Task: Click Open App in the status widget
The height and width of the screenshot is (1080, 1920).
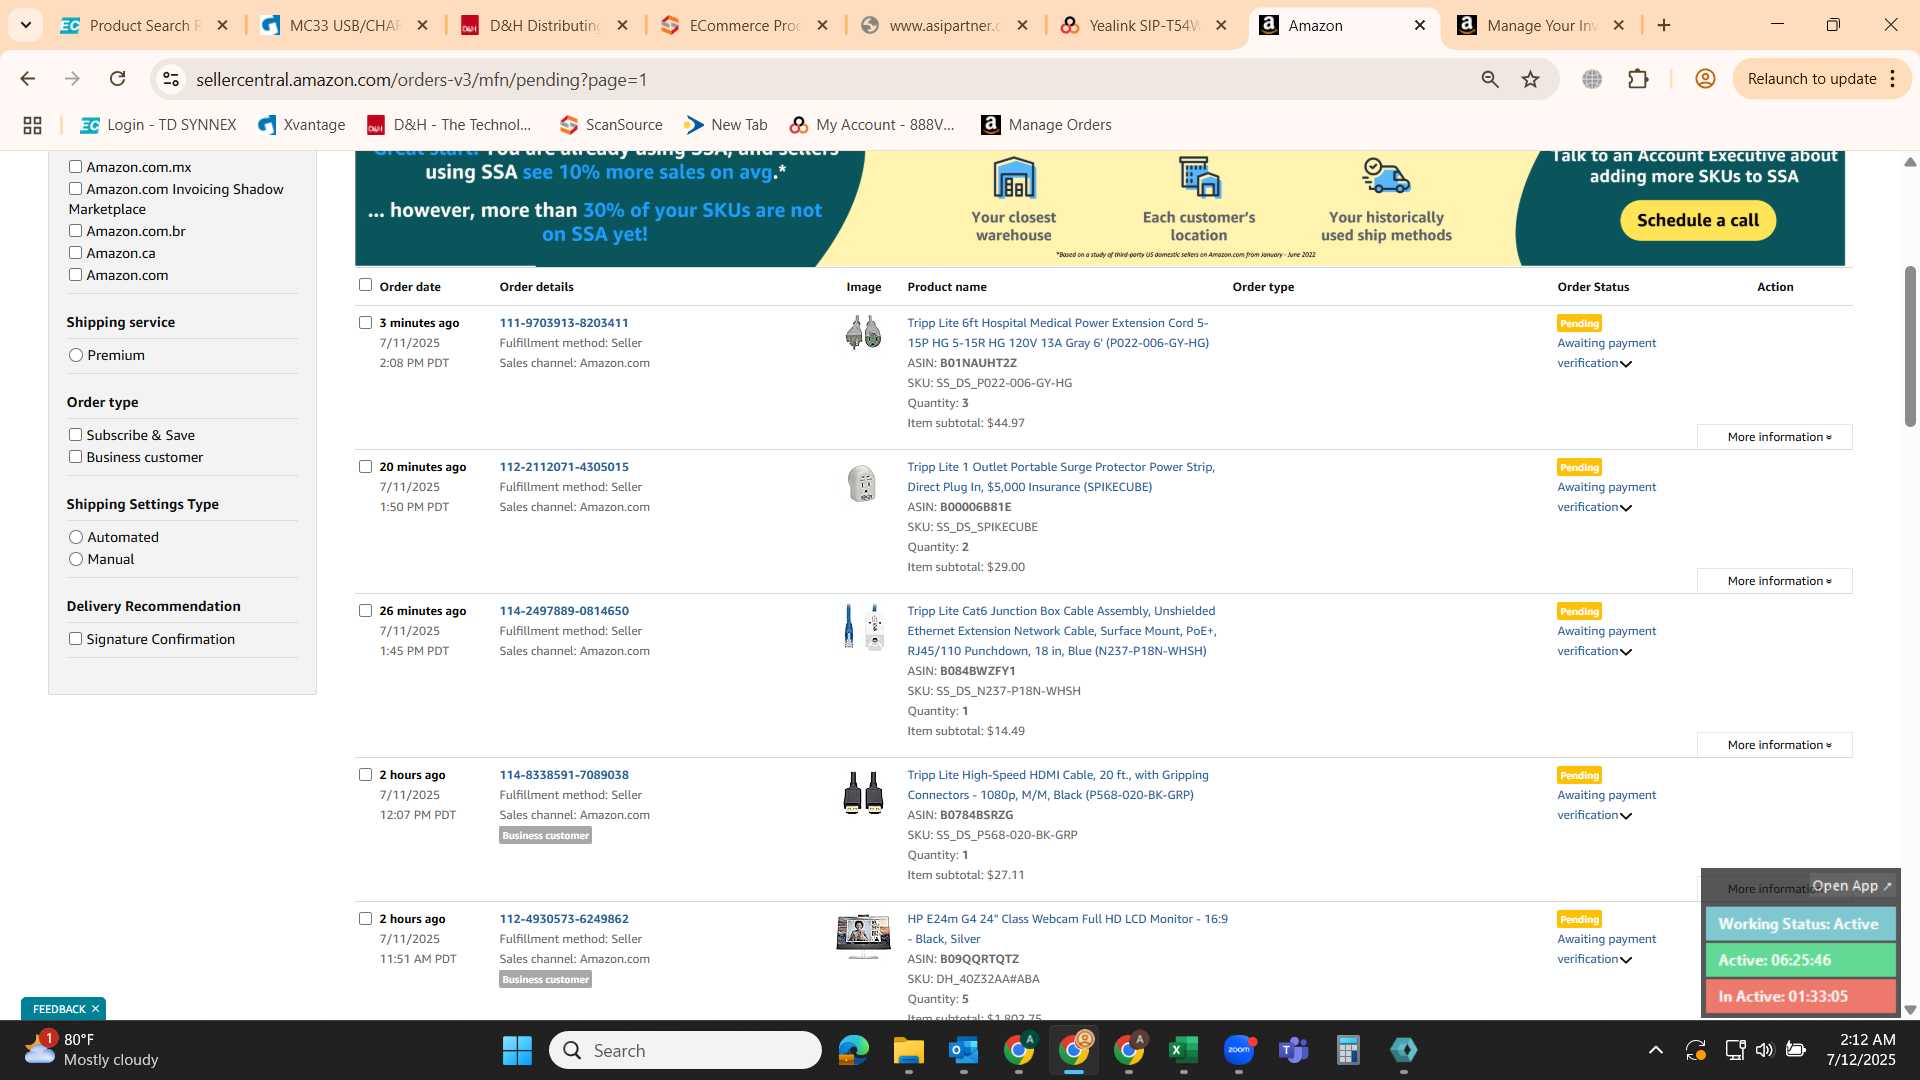Action: 1852,886
